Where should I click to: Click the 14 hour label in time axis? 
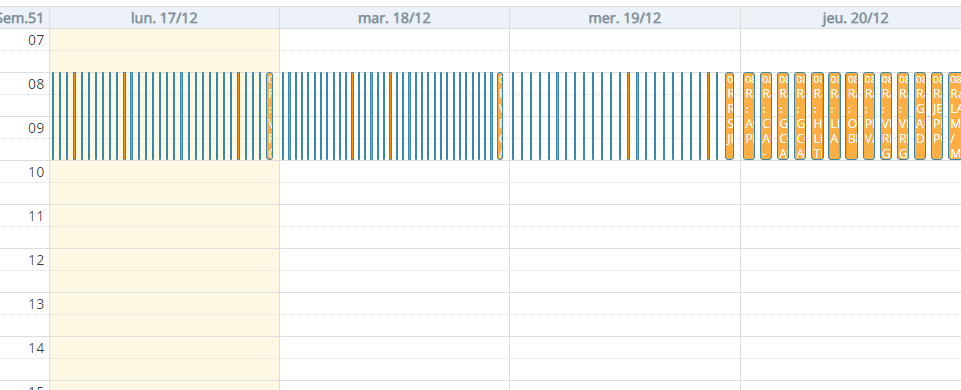[37, 348]
